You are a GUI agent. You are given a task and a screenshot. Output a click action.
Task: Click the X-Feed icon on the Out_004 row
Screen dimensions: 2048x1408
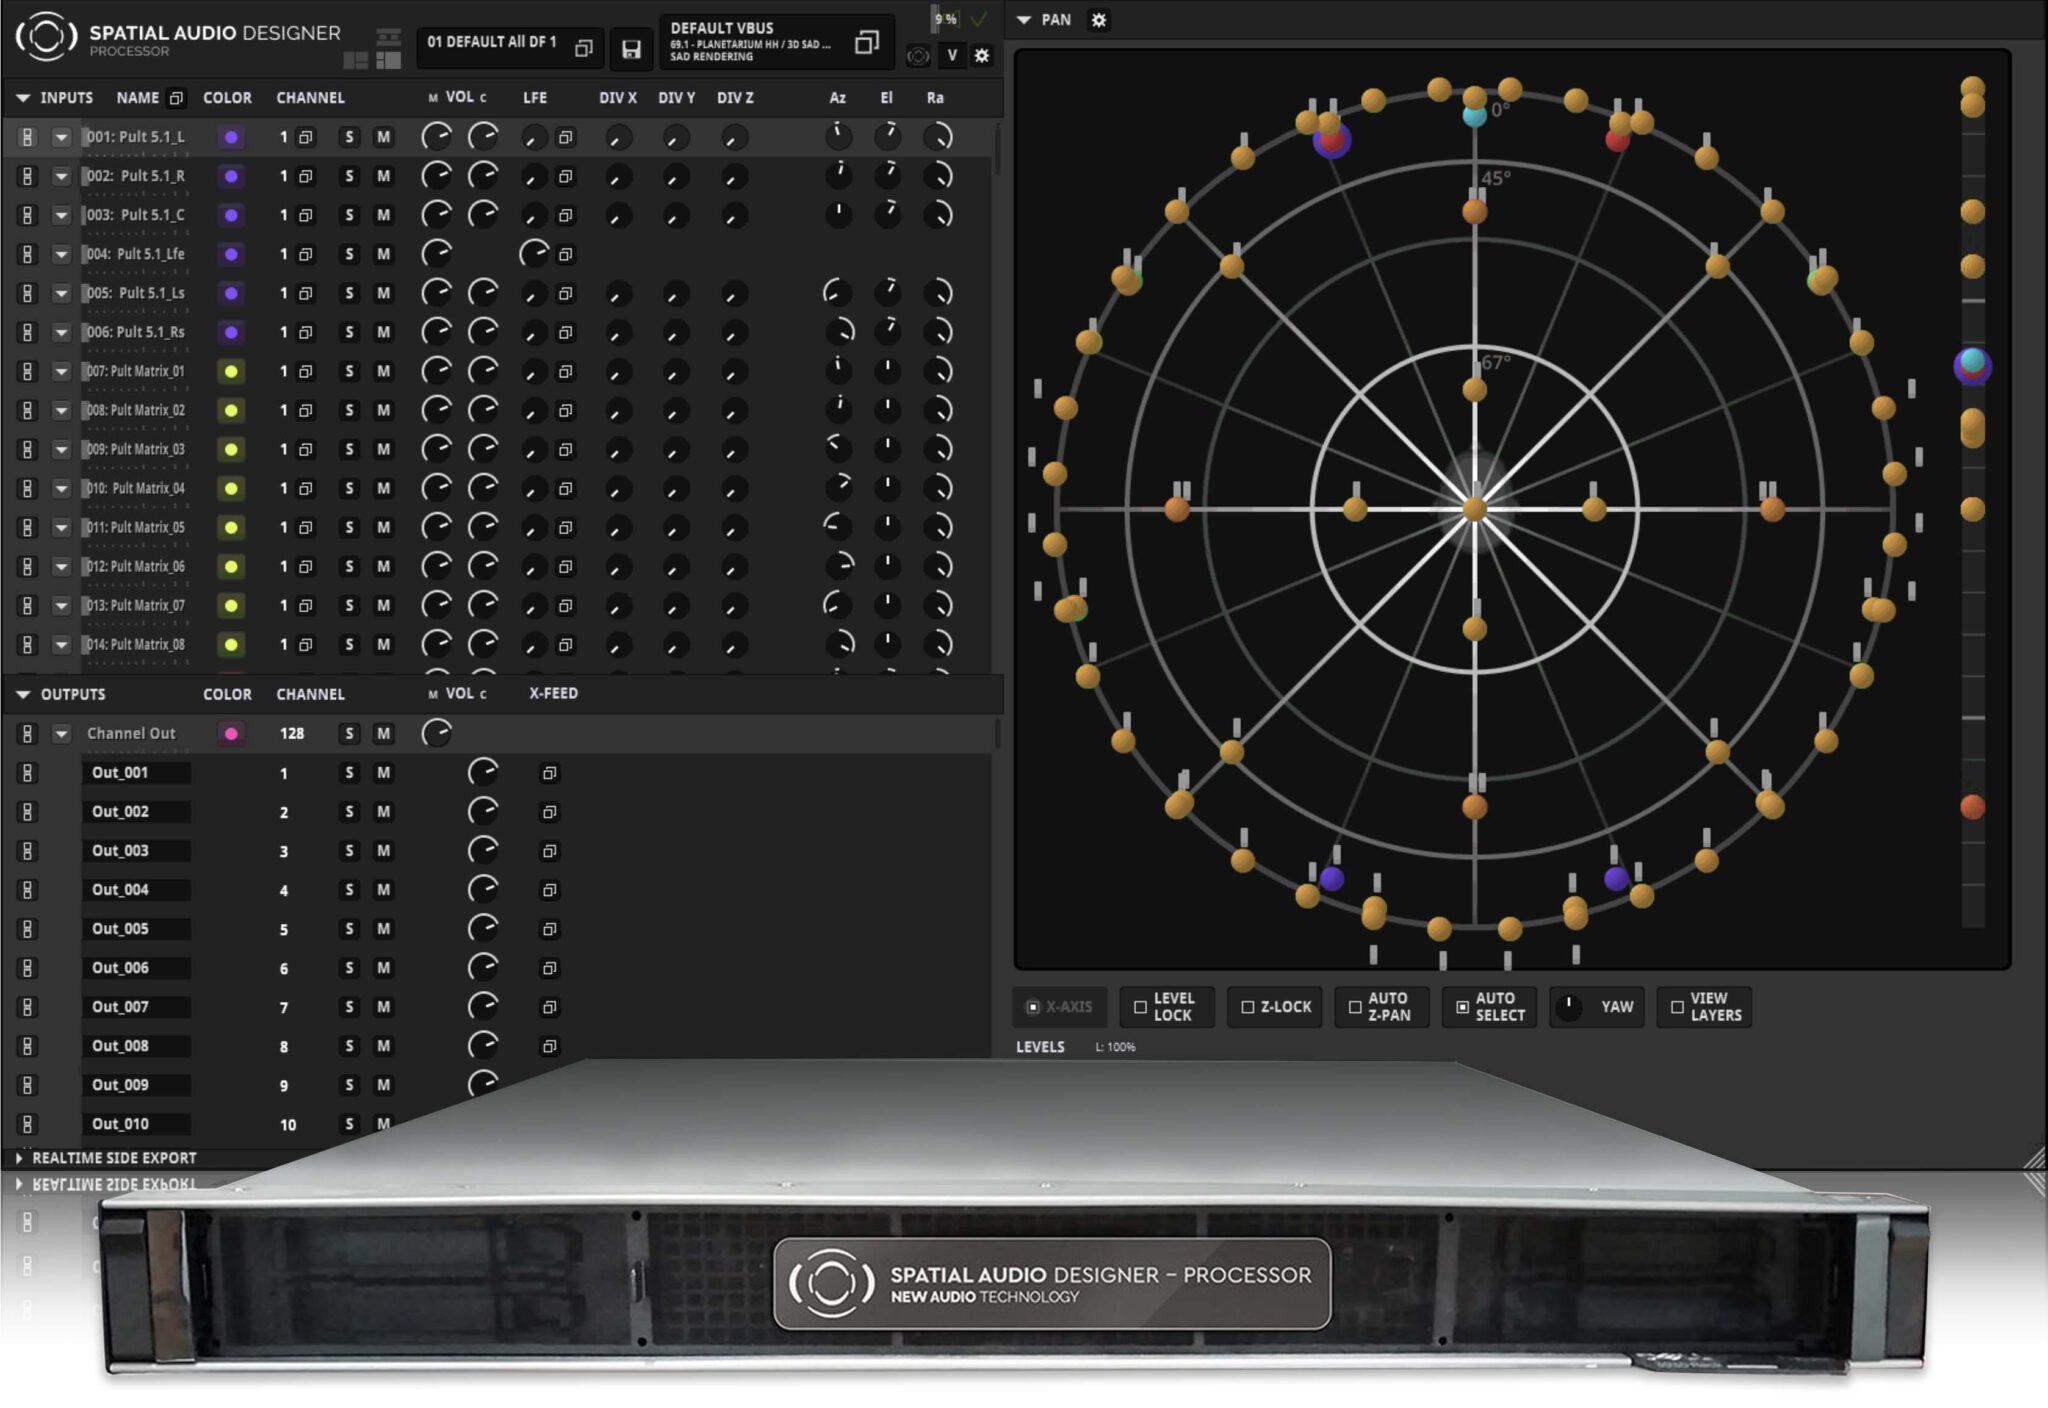(x=549, y=890)
